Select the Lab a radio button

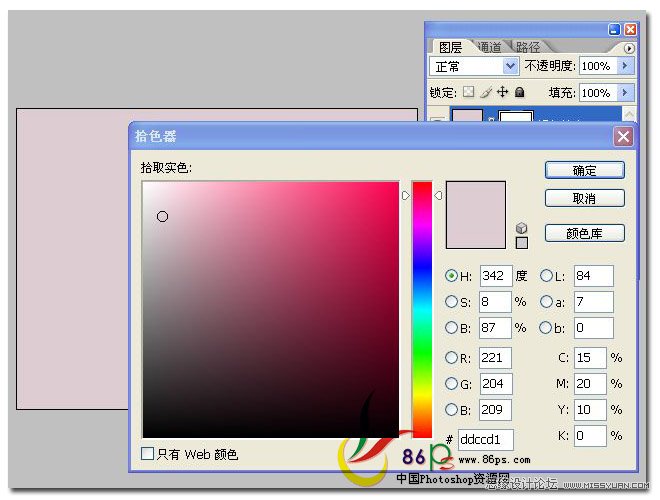point(546,302)
